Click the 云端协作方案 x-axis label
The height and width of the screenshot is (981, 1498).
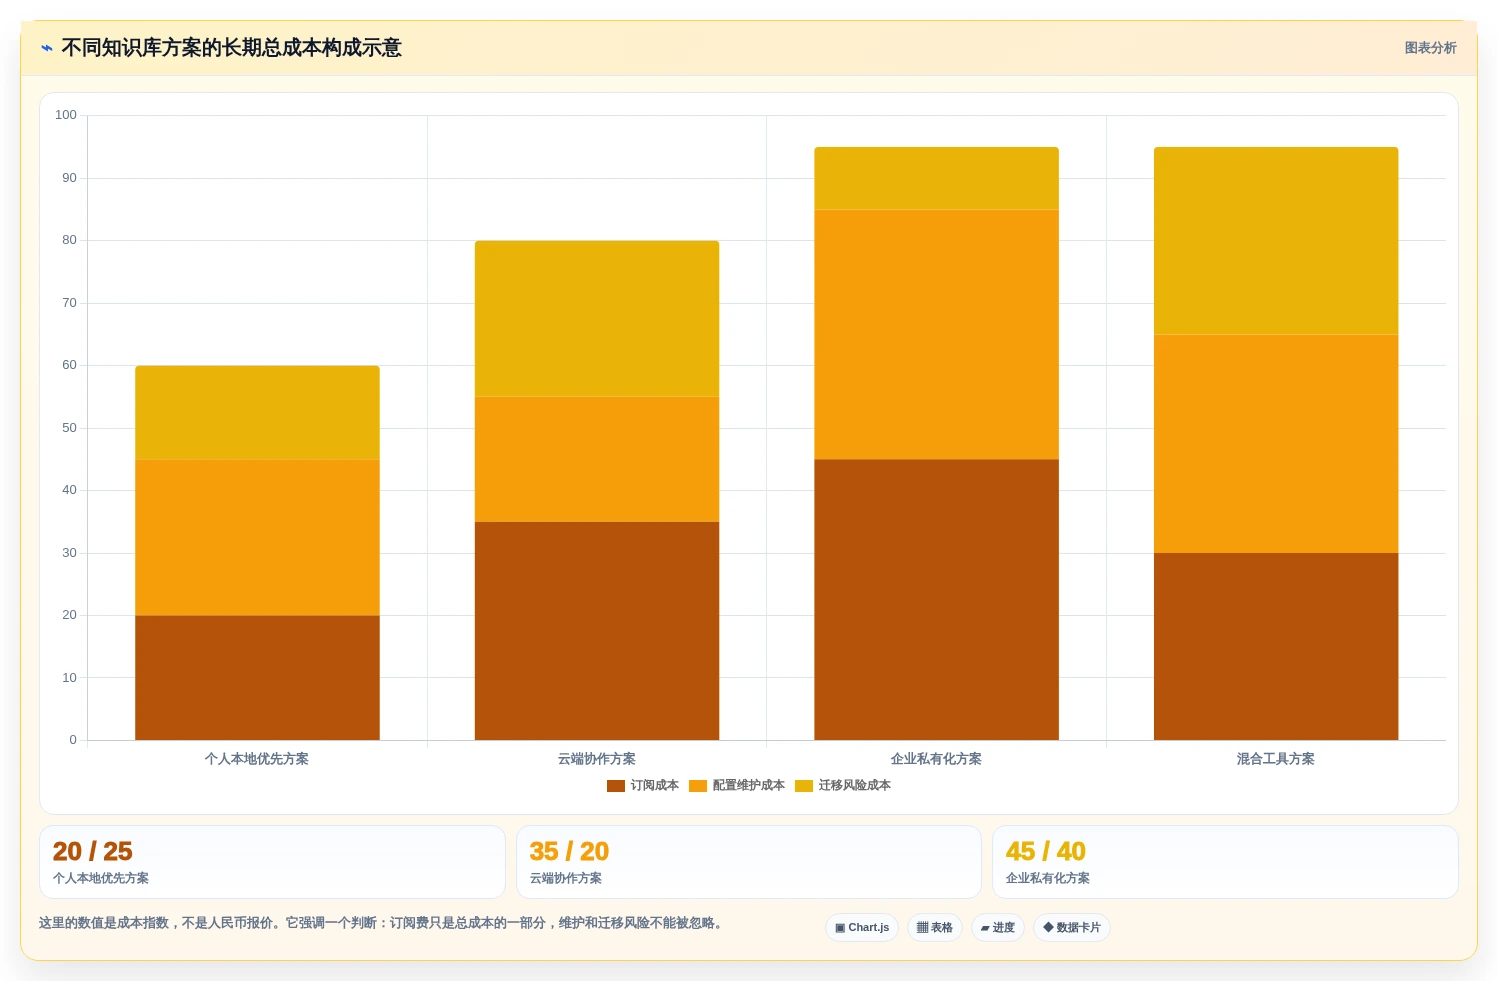click(x=597, y=759)
